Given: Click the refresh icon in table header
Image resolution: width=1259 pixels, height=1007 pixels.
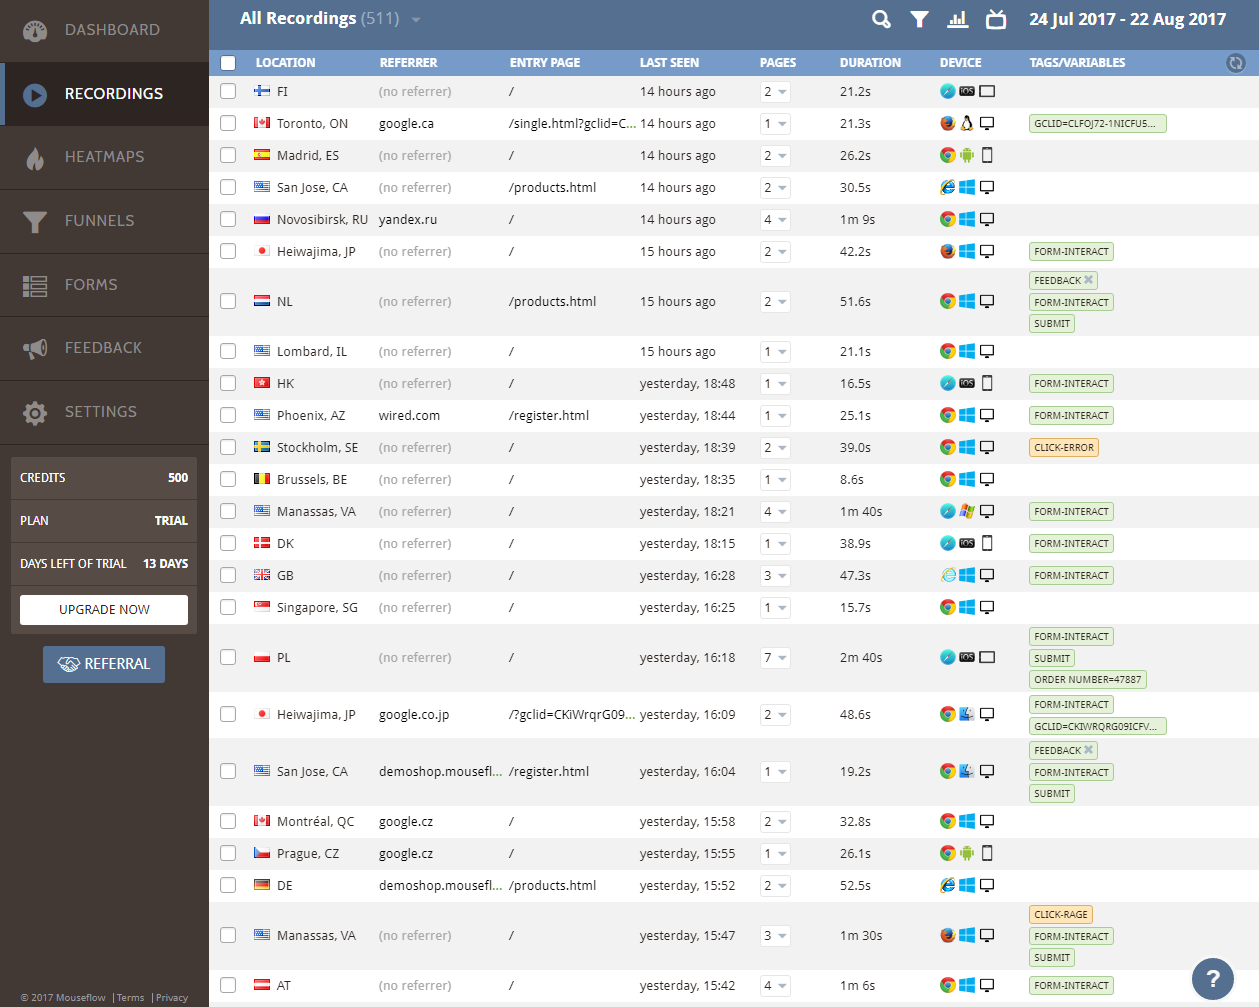Looking at the screenshot, I should coord(1236,63).
